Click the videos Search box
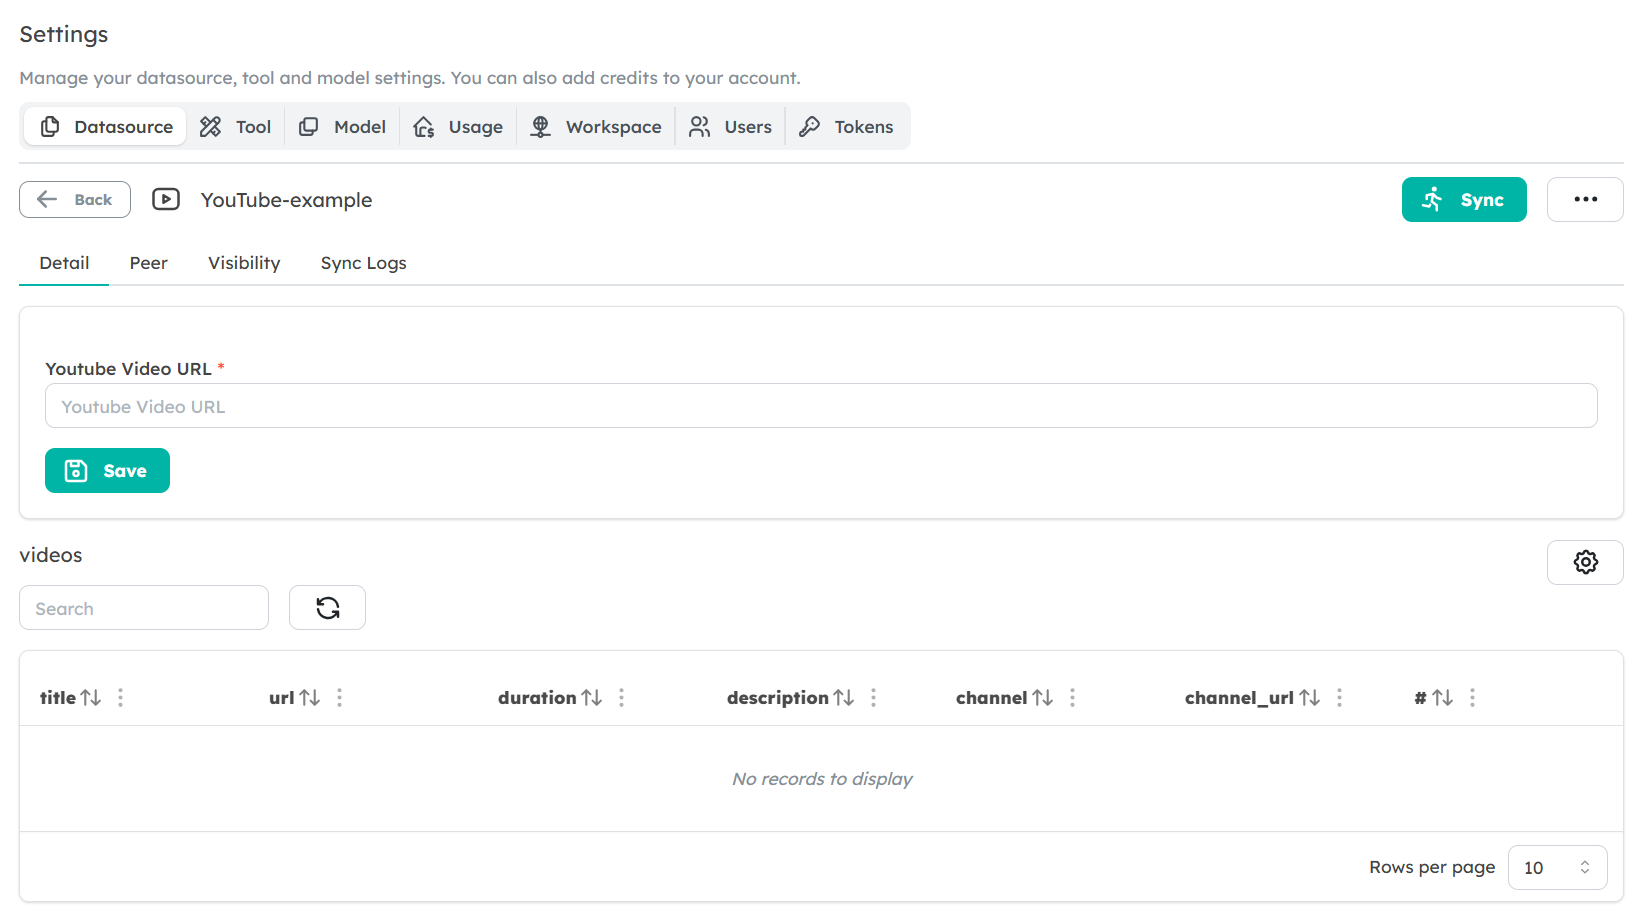 click(x=144, y=608)
